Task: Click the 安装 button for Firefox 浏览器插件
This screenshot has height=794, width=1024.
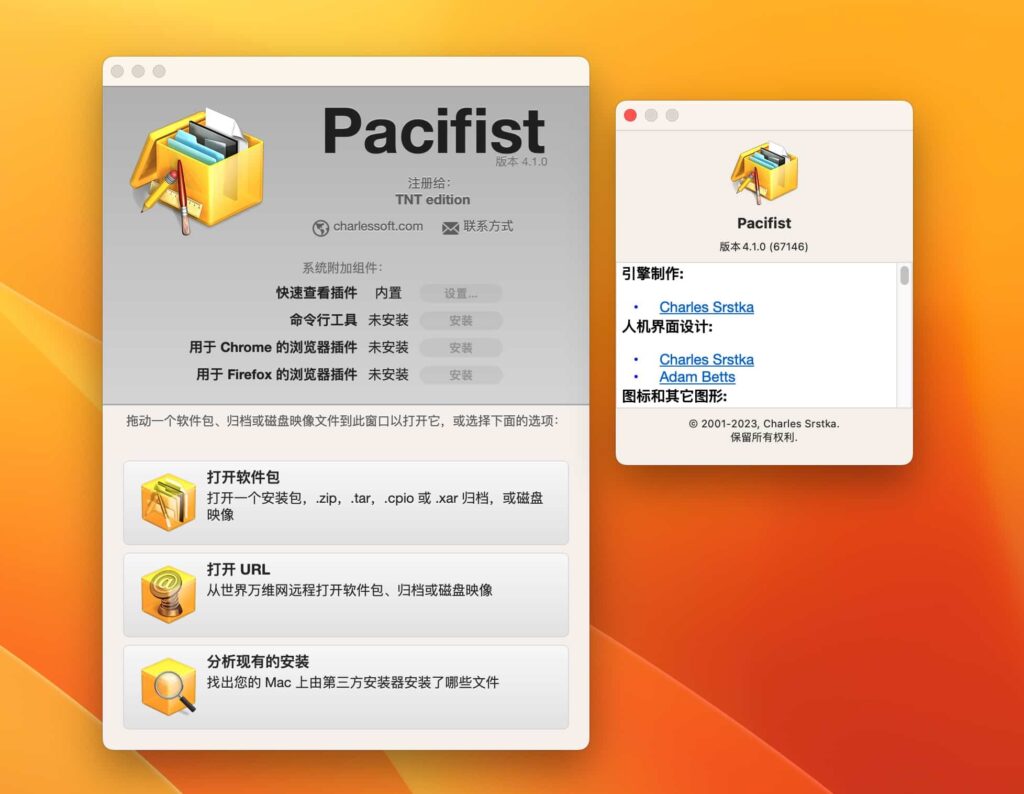Action: coord(461,375)
